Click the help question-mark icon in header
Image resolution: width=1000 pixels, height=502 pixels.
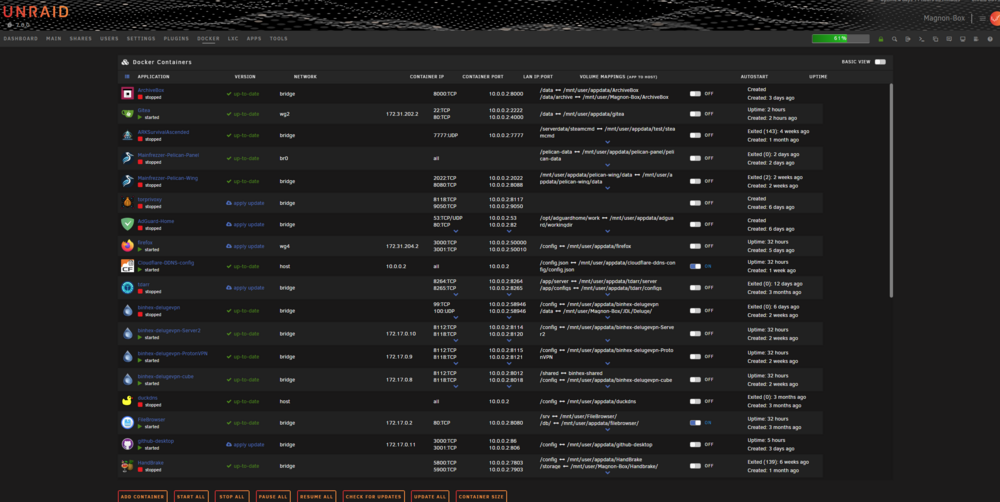click(x=990, y=39)
